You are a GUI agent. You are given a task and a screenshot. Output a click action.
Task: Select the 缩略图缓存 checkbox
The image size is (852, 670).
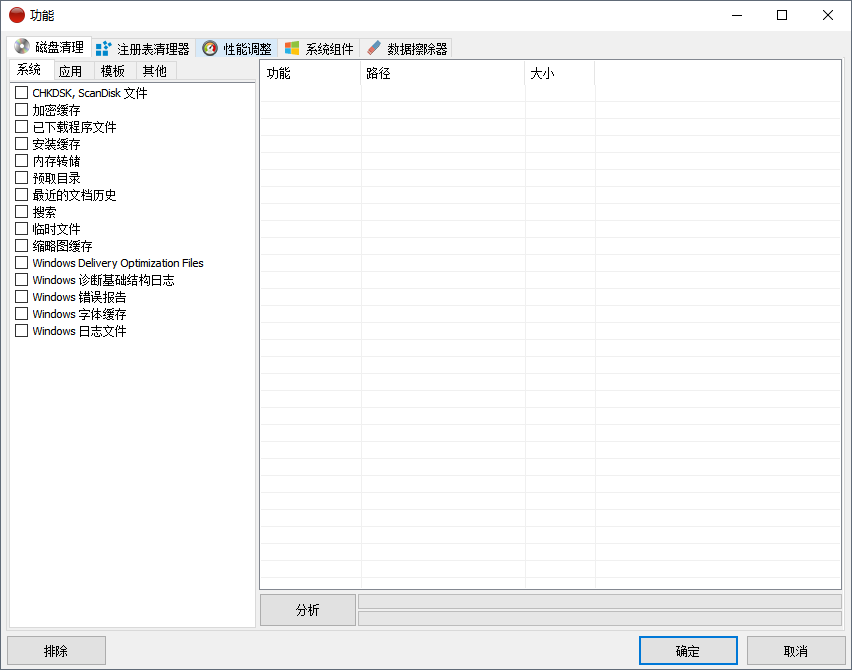21,245
